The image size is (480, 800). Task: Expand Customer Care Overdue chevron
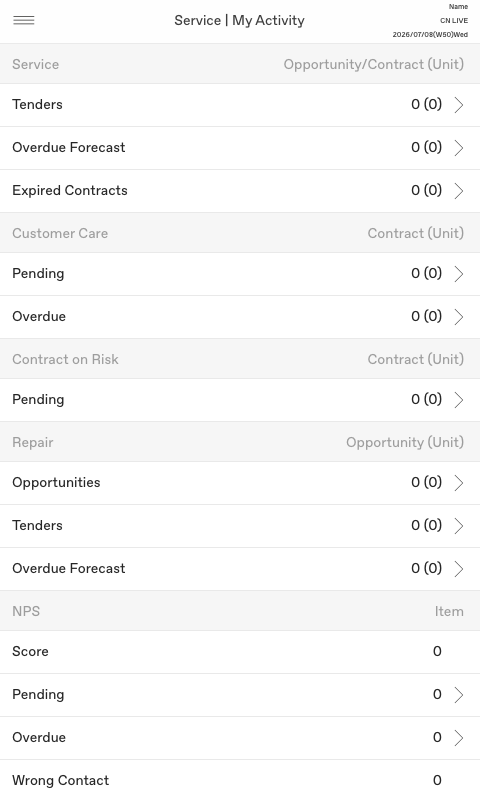click(x=459, y=317)
